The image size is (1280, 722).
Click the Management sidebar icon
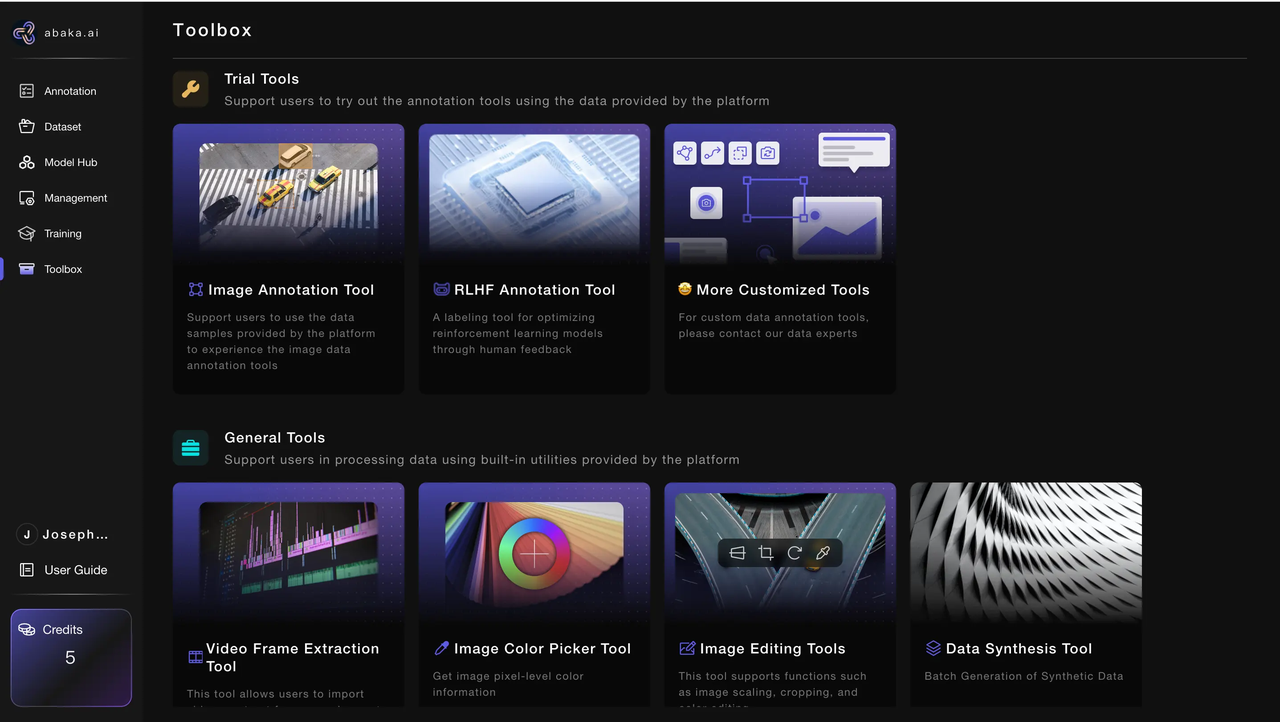[x=27, y=198]
